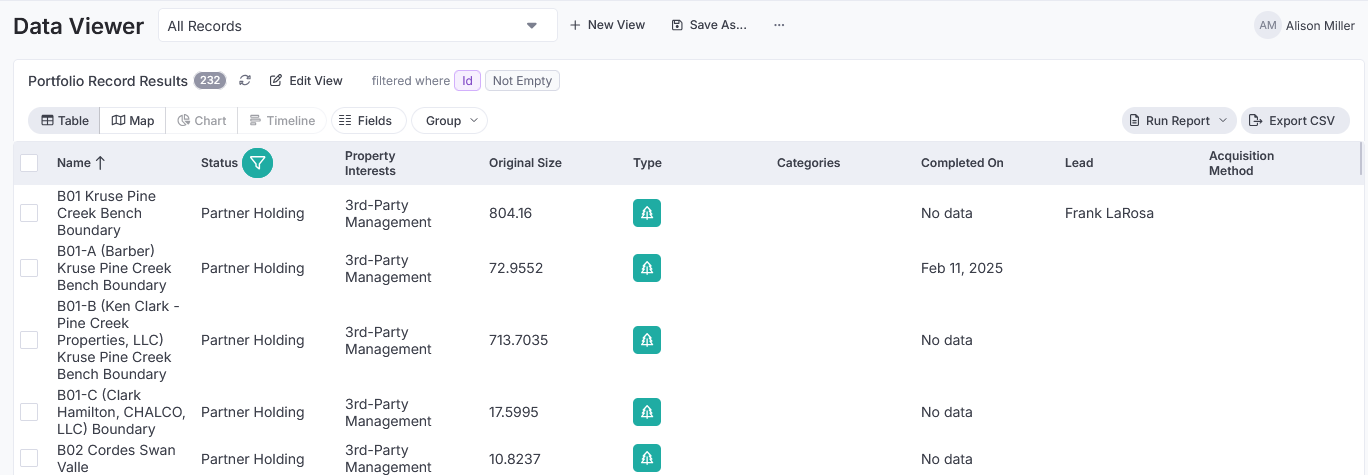
Task: Click the New View button
Action: coord(607,25)
